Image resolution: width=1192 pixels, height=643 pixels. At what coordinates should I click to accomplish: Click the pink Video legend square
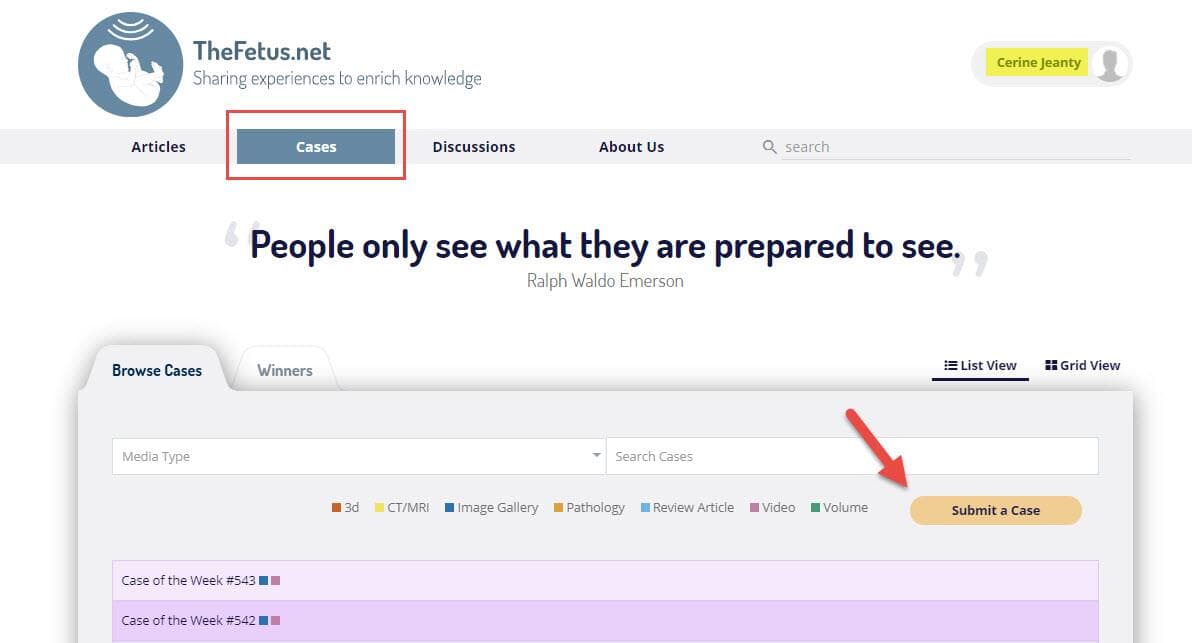(755, 508)
